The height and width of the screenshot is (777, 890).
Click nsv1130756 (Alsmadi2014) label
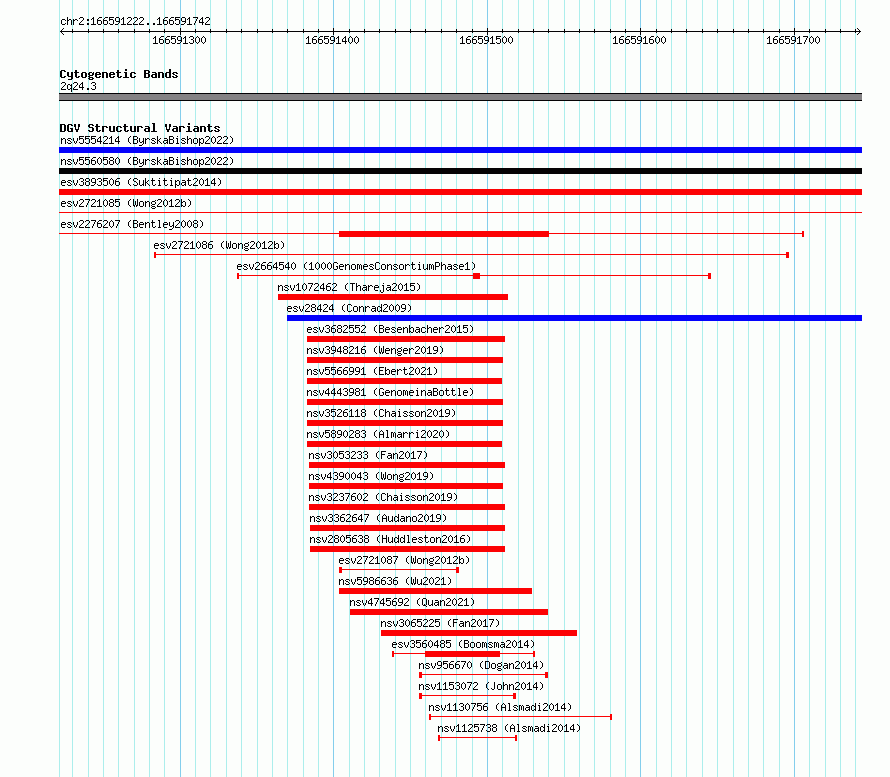(x=500, y=707)
